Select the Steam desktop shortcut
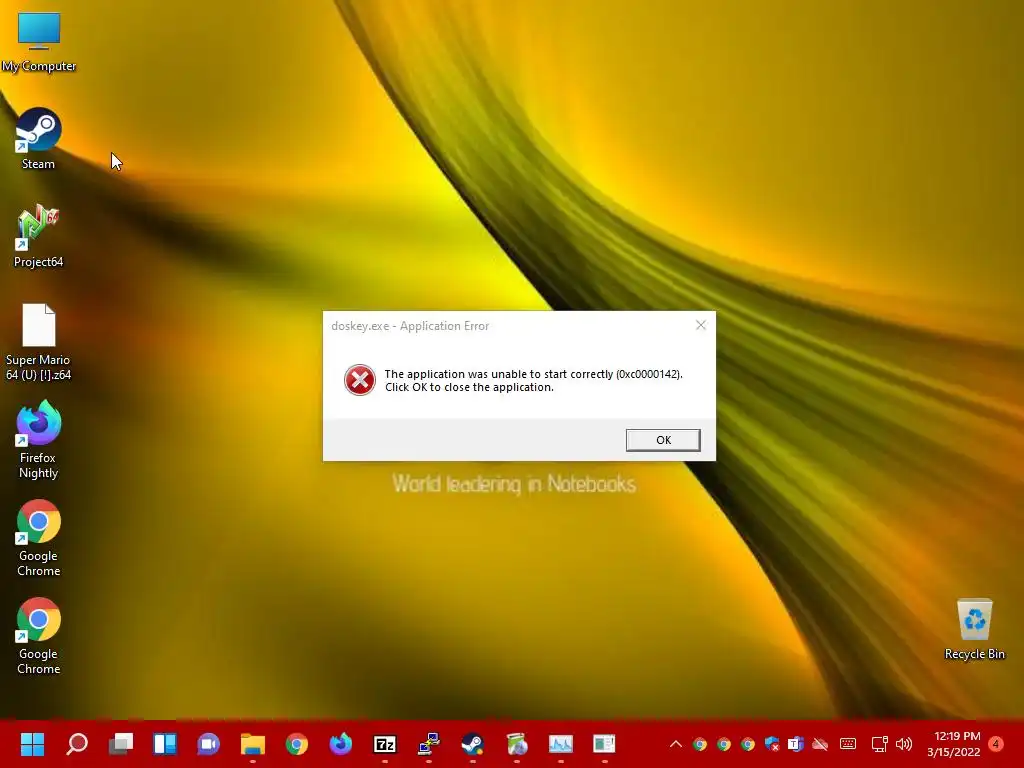The width and height of the screenshot is (1024, 768). [39, 139]
